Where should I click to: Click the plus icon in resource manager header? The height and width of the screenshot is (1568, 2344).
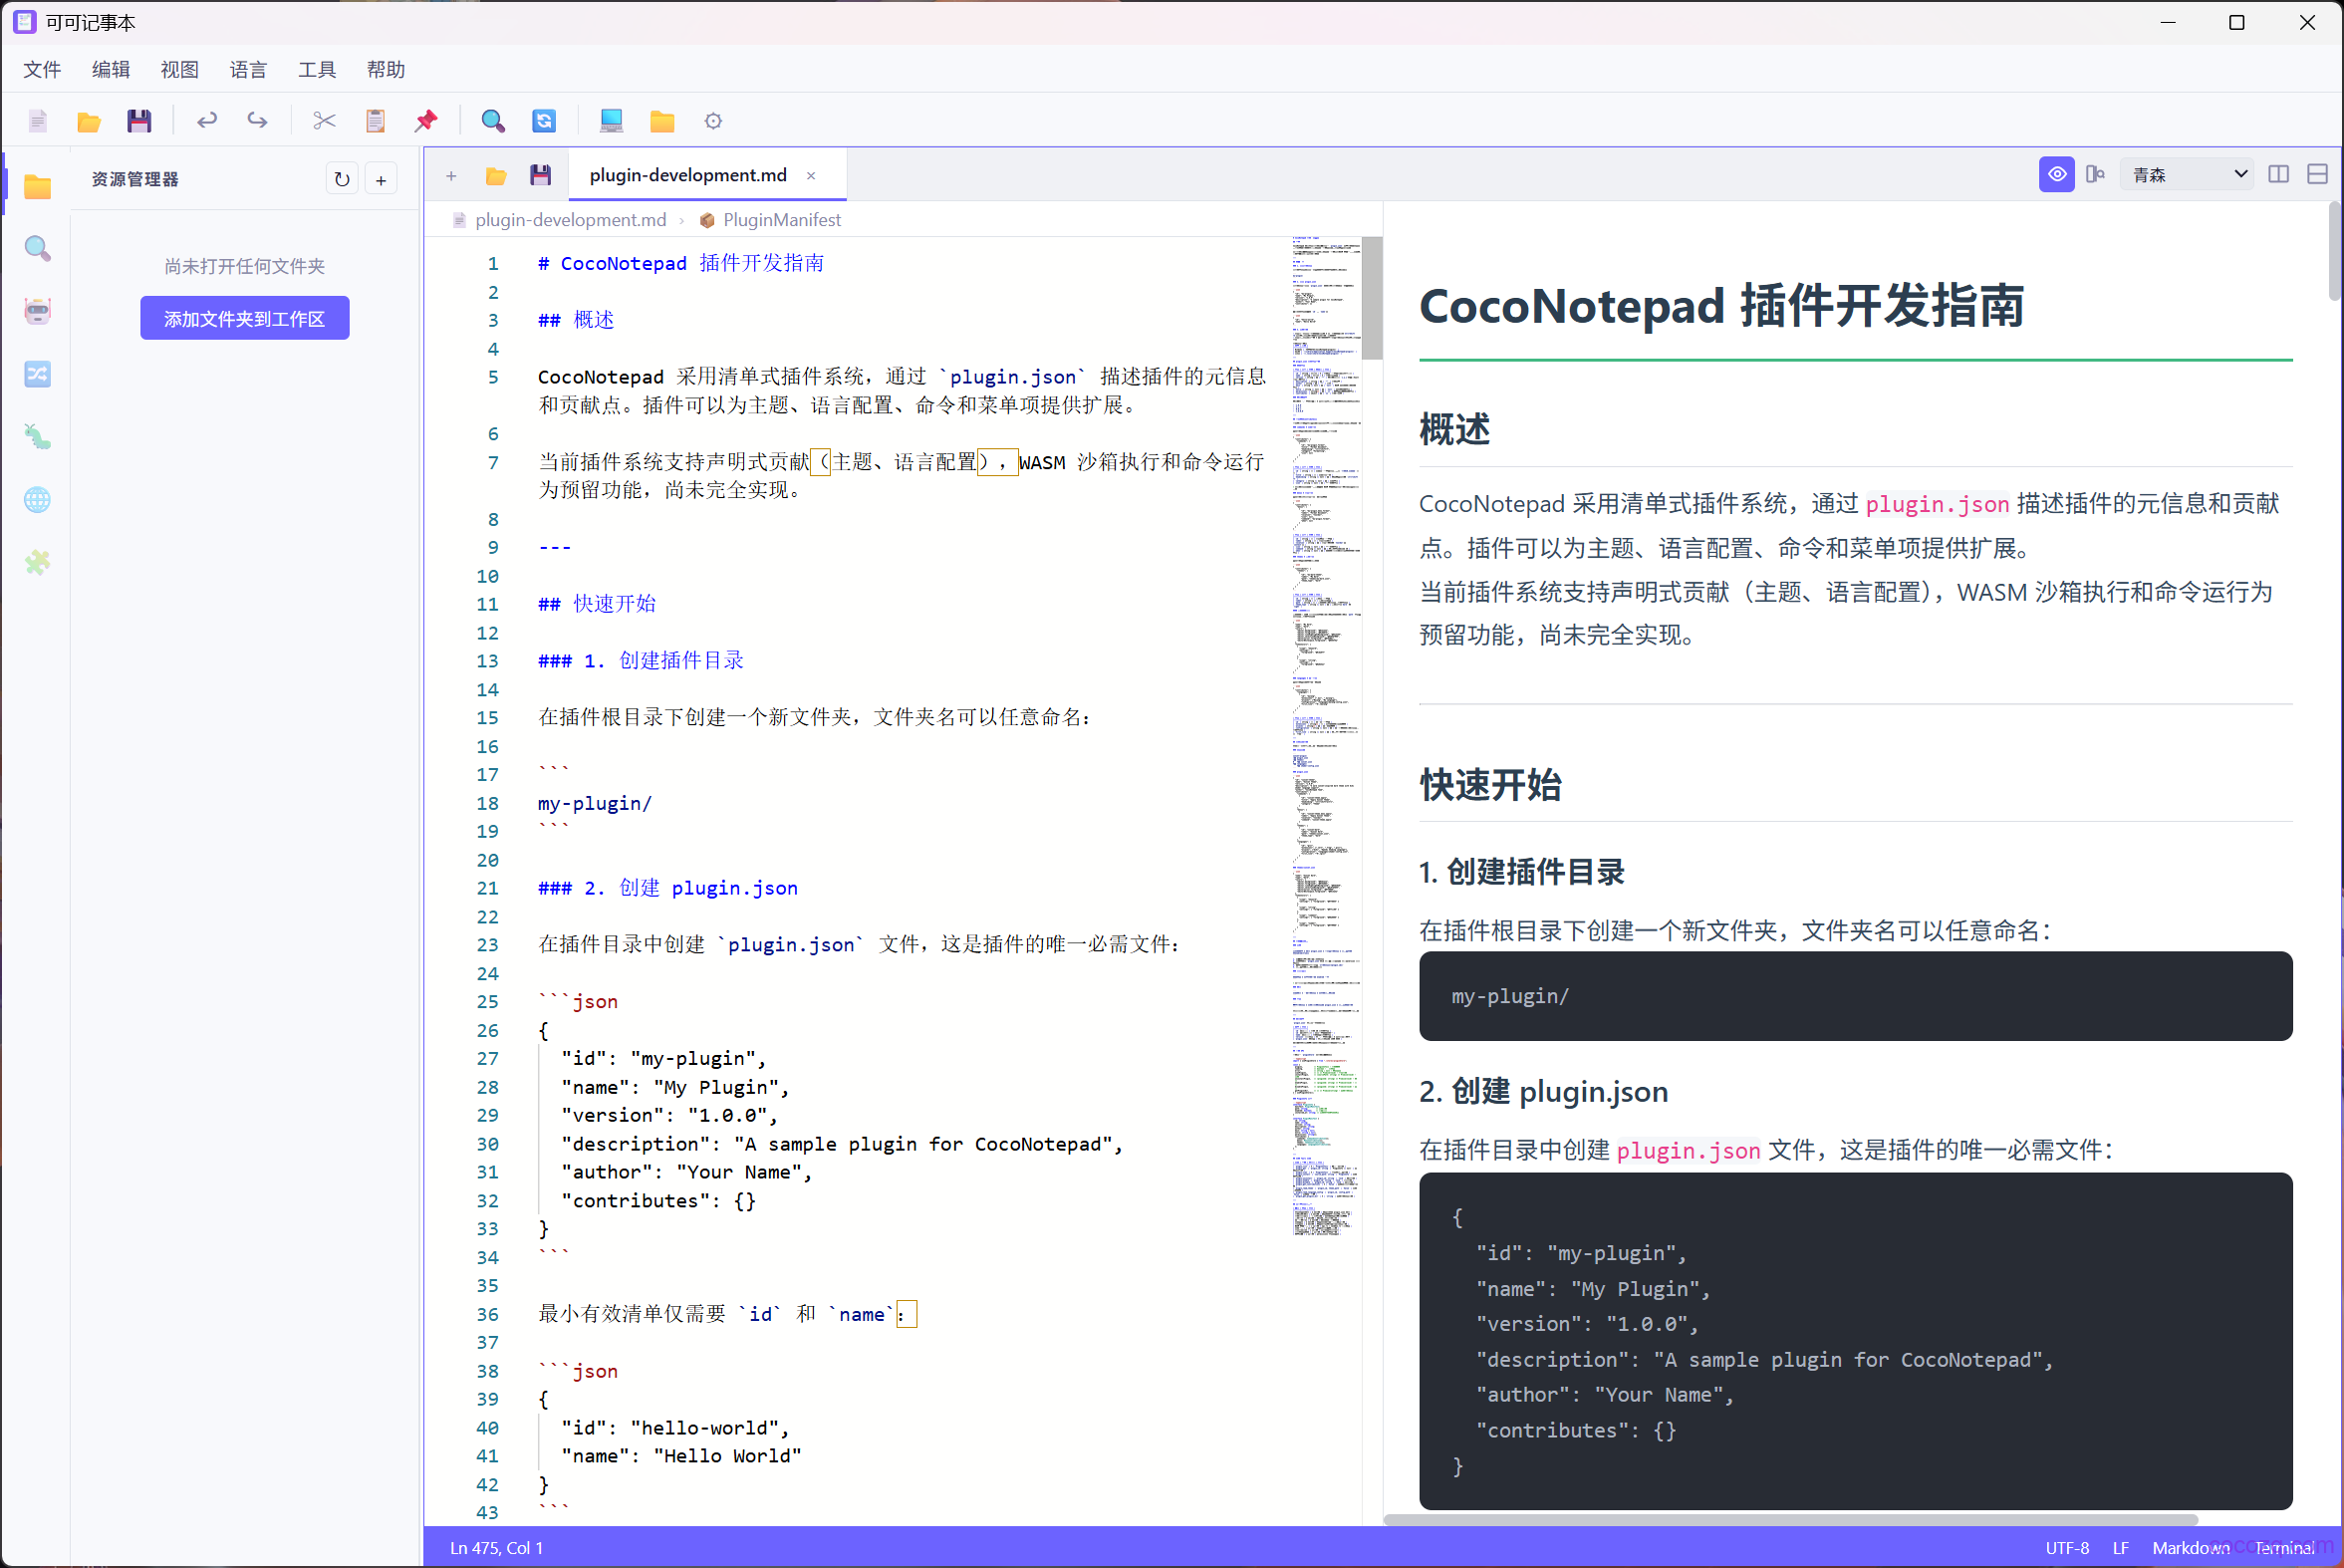[x=381, y=179]
